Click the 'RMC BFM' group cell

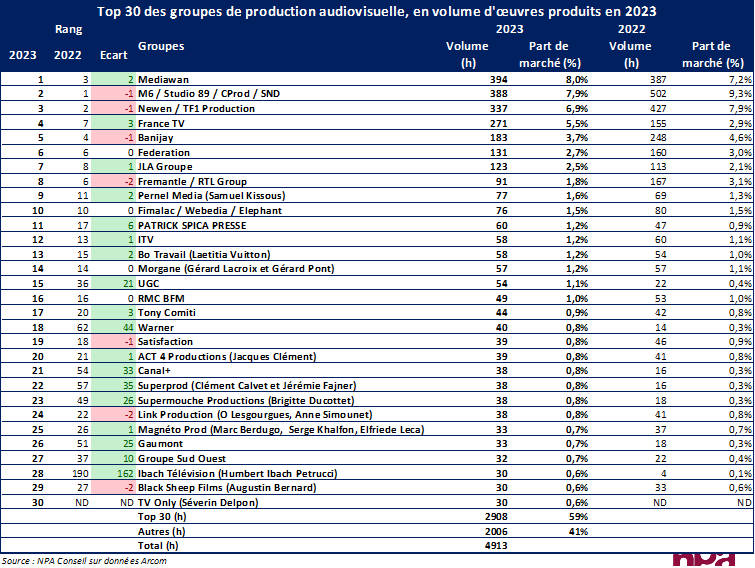(161, 298)
